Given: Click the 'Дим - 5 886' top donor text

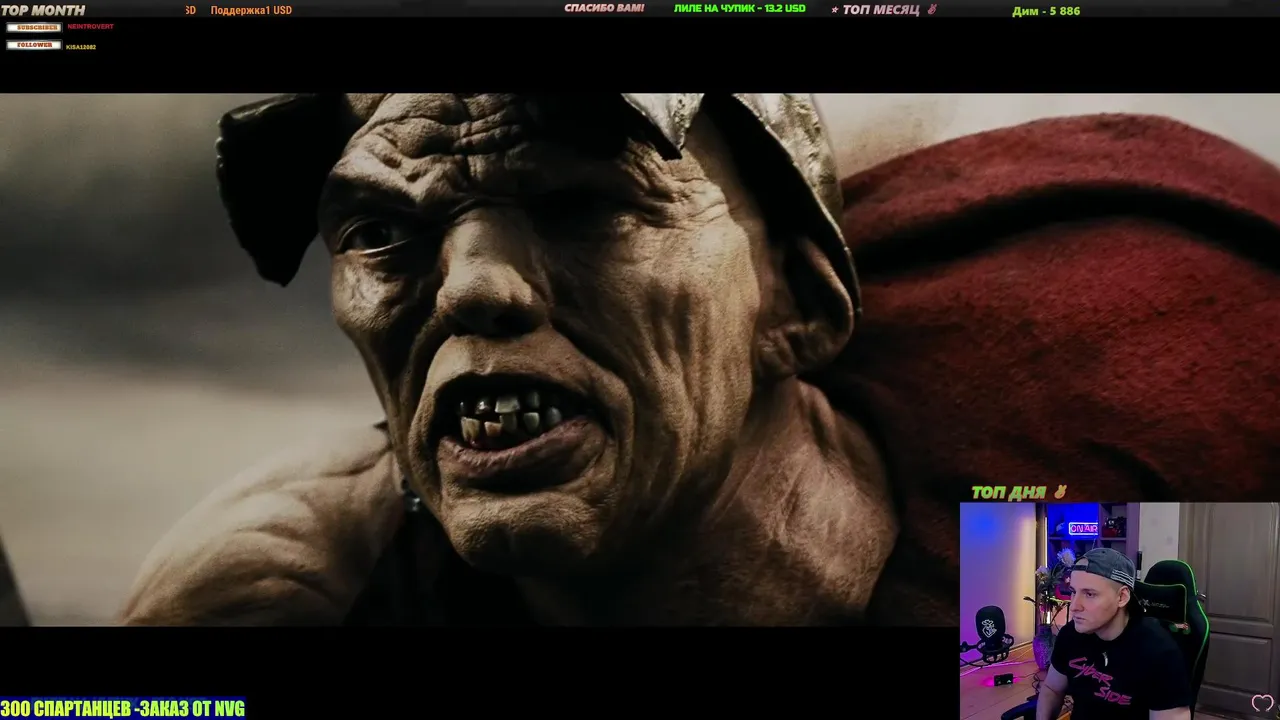Looking at the screenshot, I should click(x=1046, y=11).
